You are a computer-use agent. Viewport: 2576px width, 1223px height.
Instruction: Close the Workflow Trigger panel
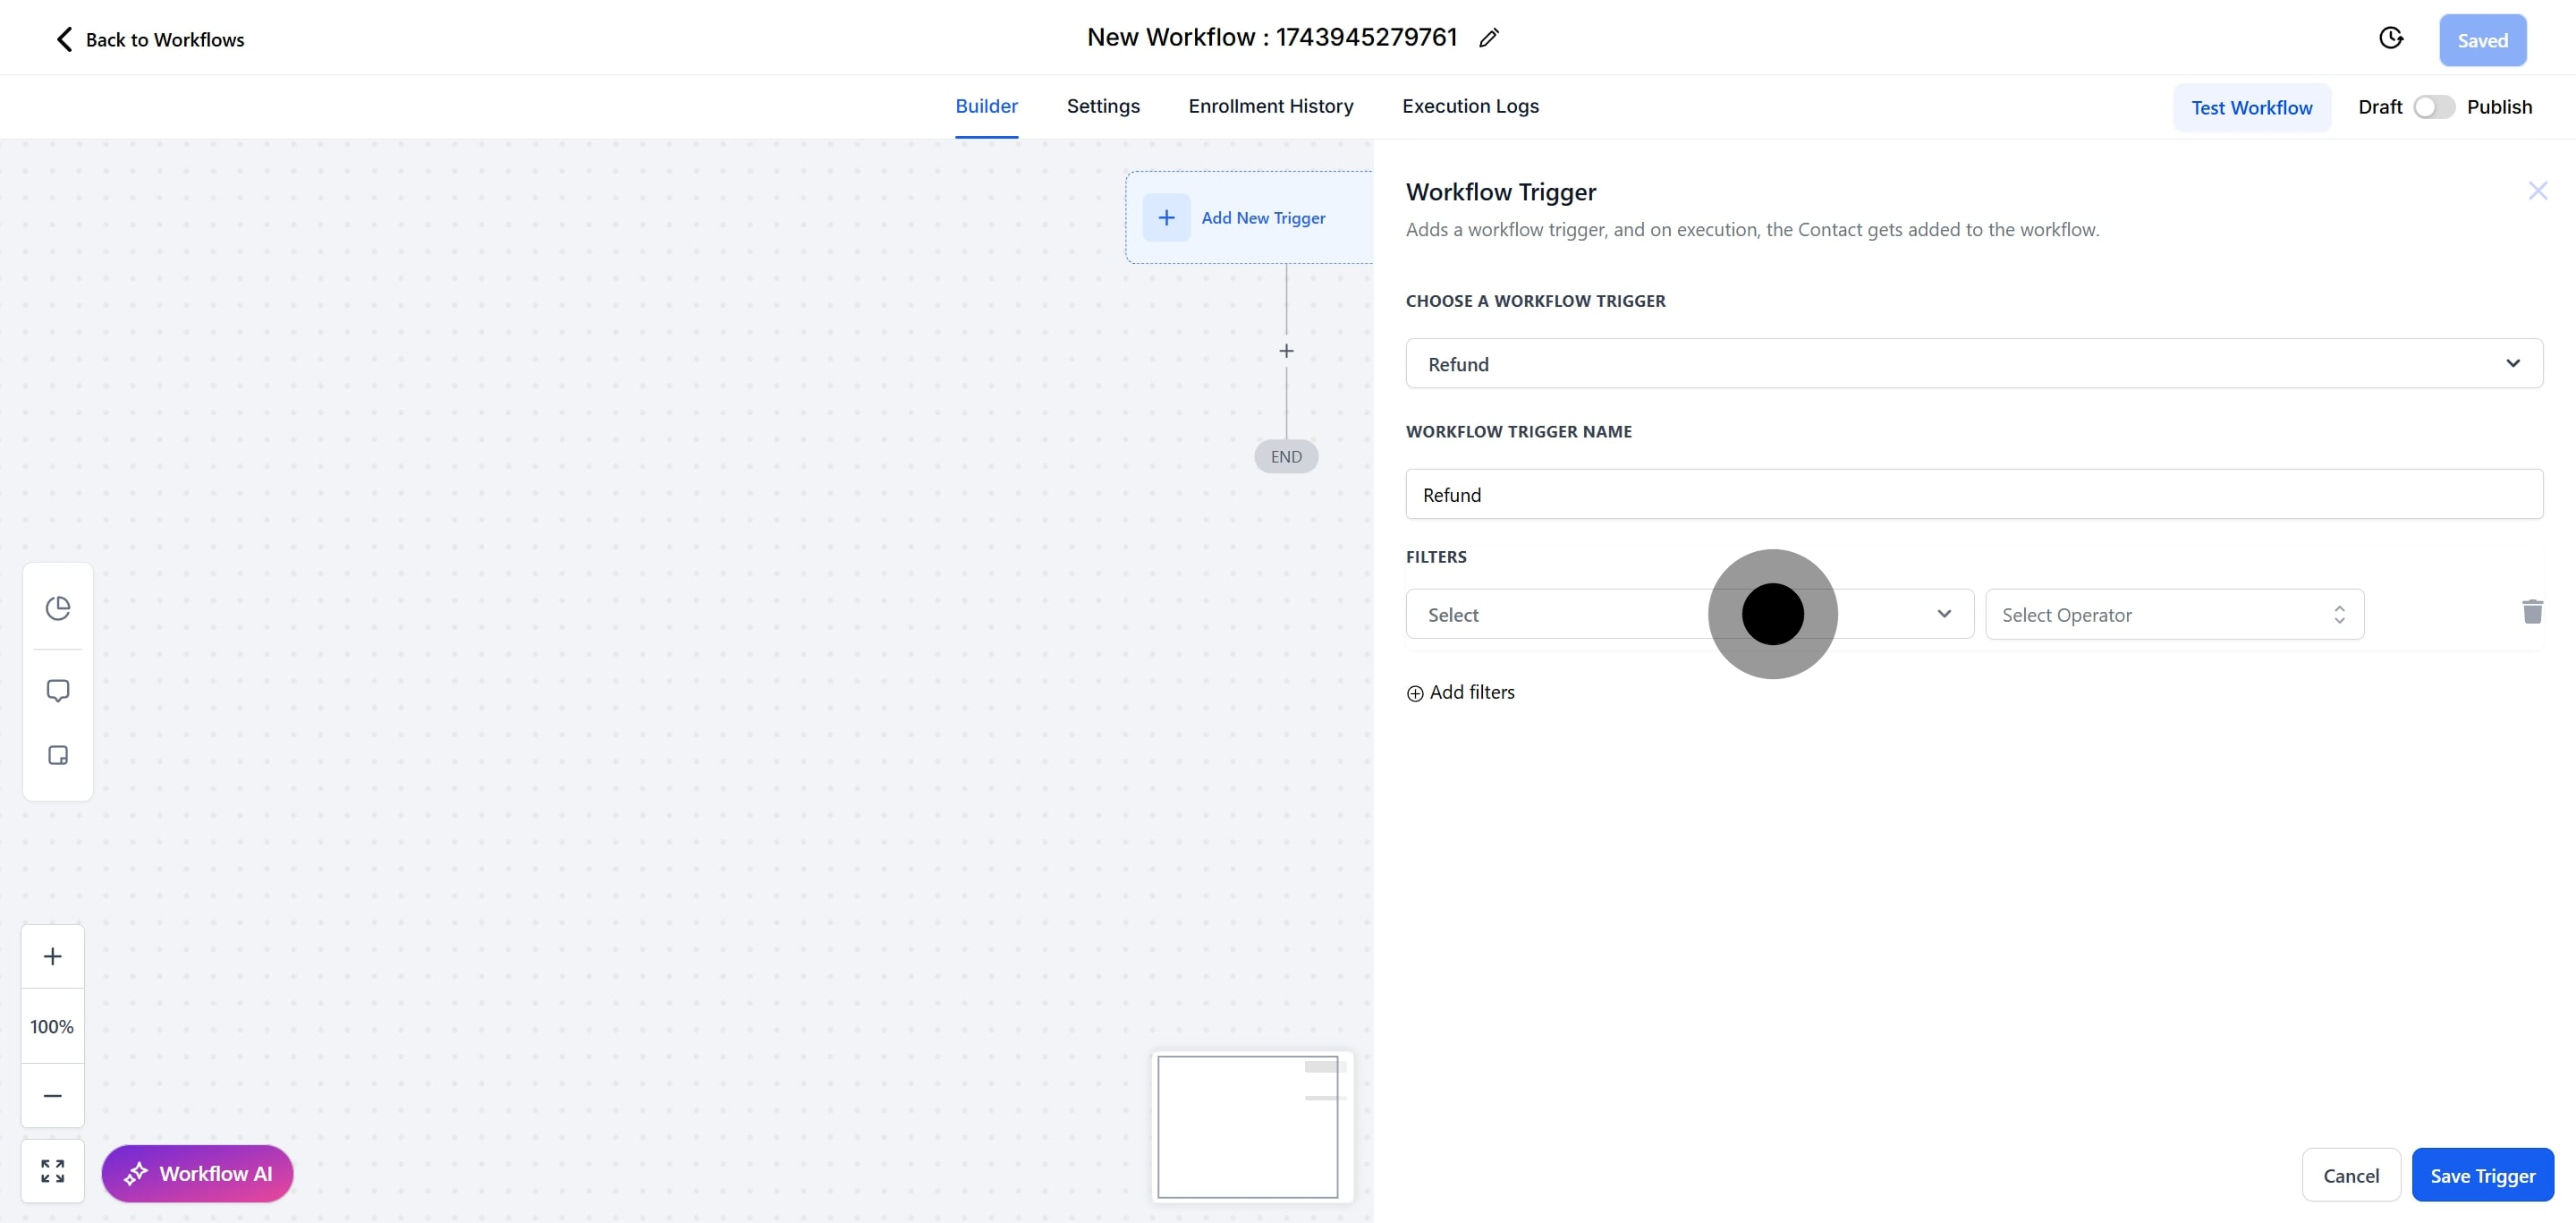click(x=2537, y=191)
